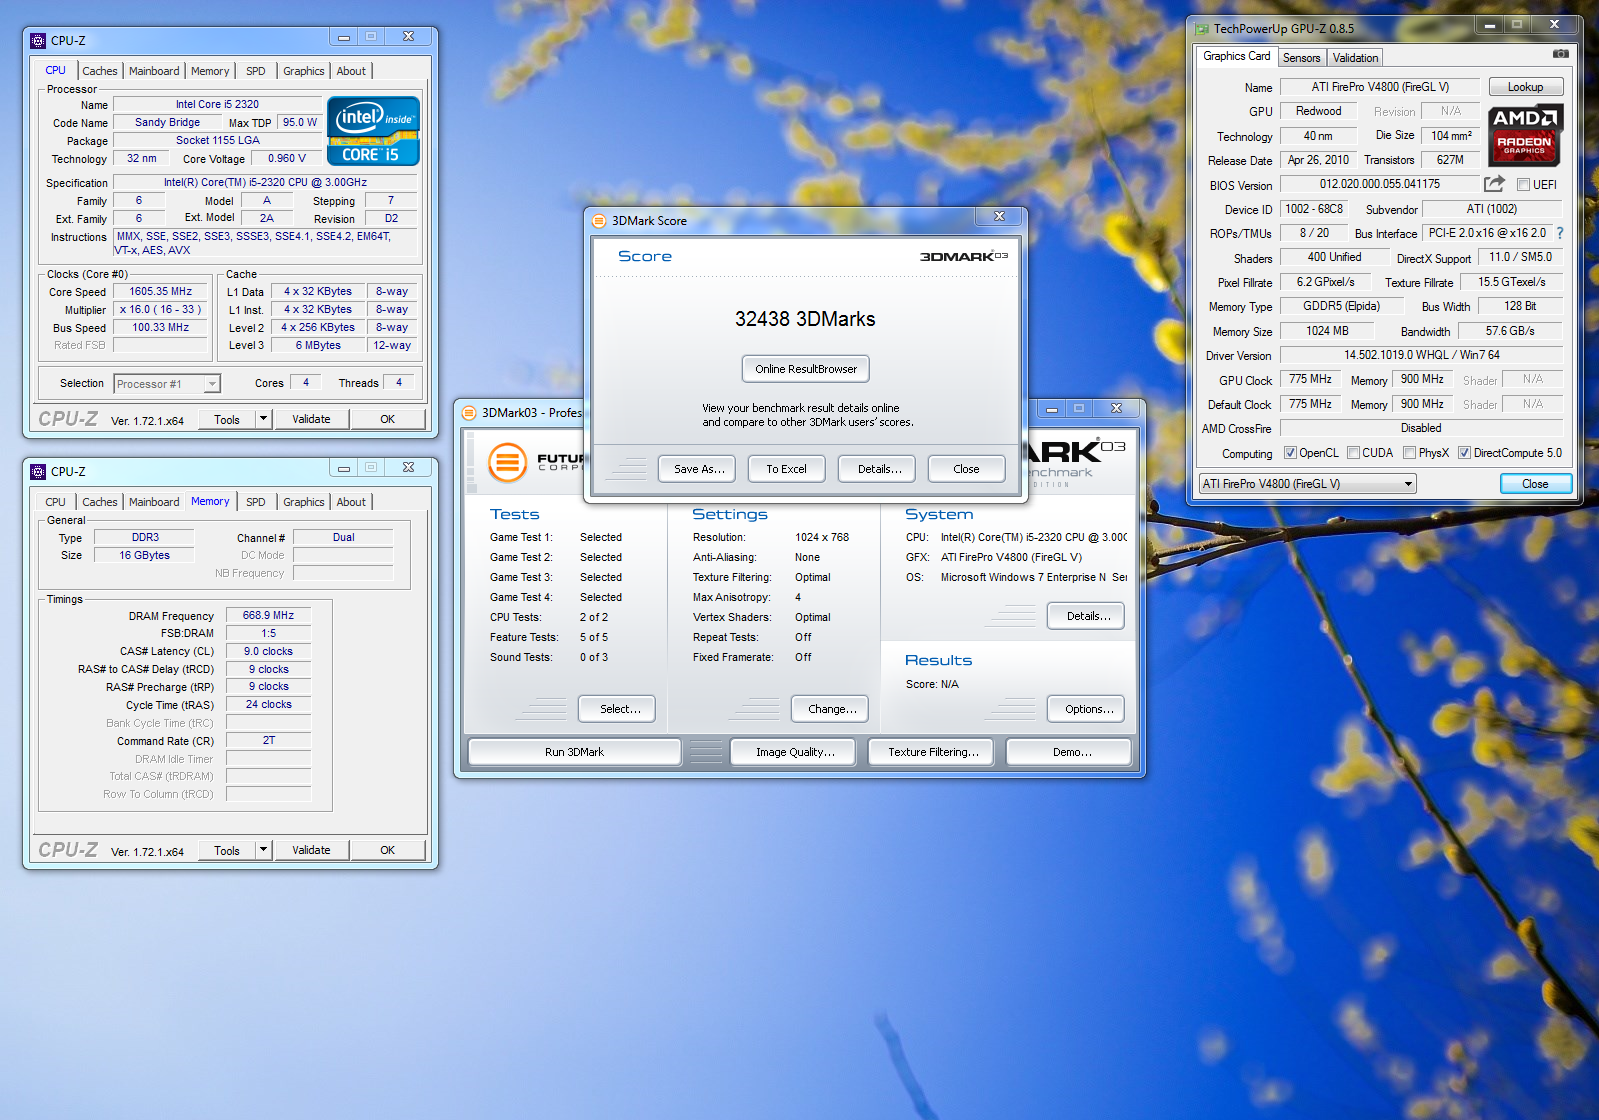Image resolution: width=1599 pixels, height=1120 pixels.
Task: Click Options... under Results
Action: 1088,709
